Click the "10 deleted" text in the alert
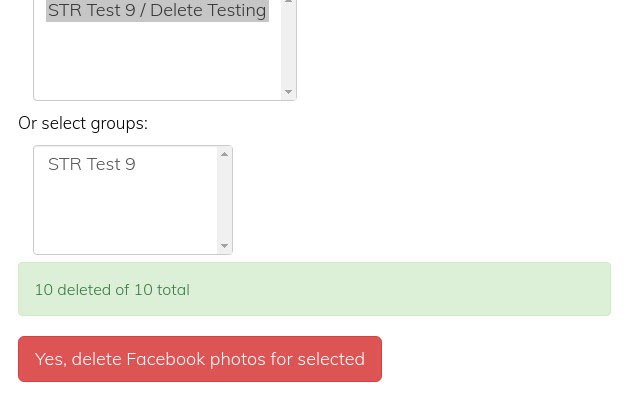This screenshot has height=400, width=640. (73, 290)
